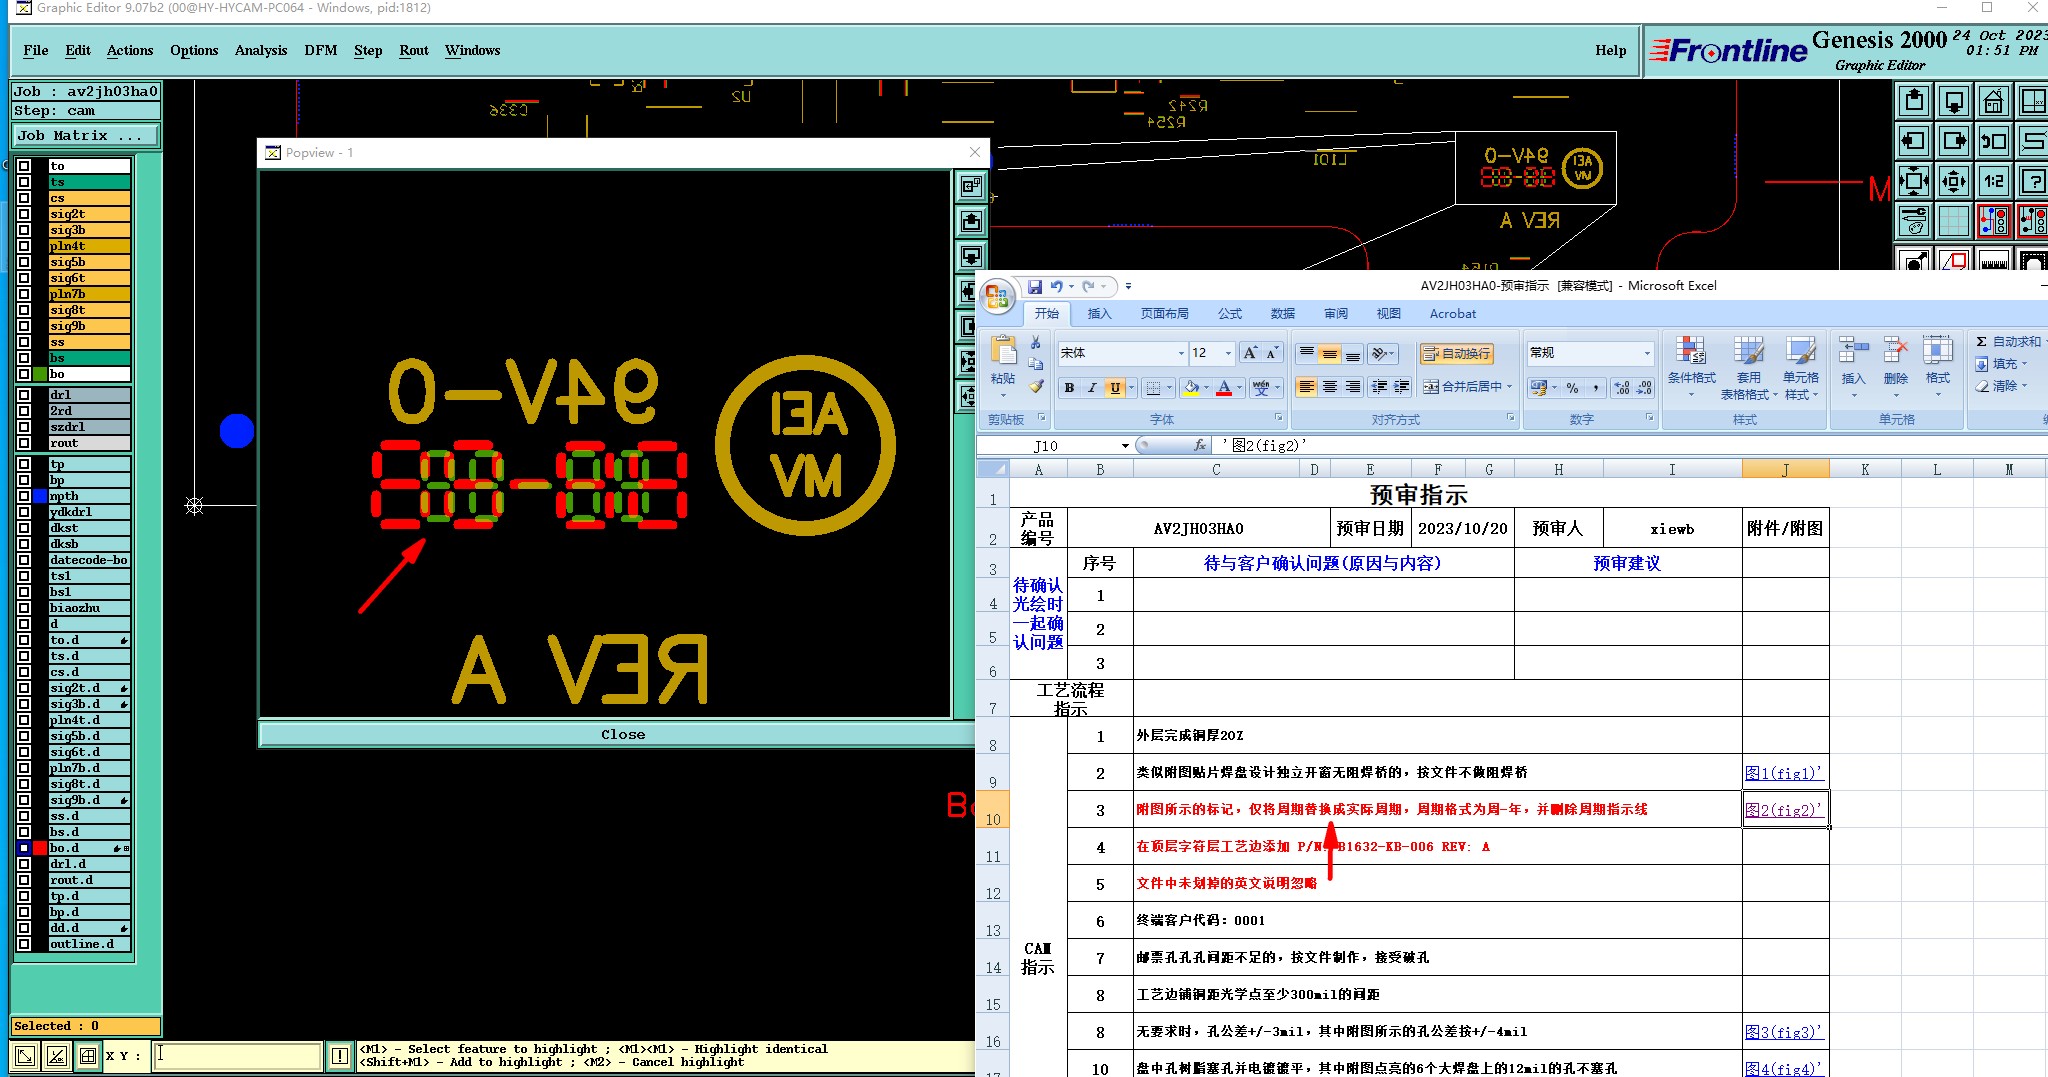This screenshot has width=2048, height=1077.
Task: Click the 自动换行 wrap text button
Action: coord(1458,353)
